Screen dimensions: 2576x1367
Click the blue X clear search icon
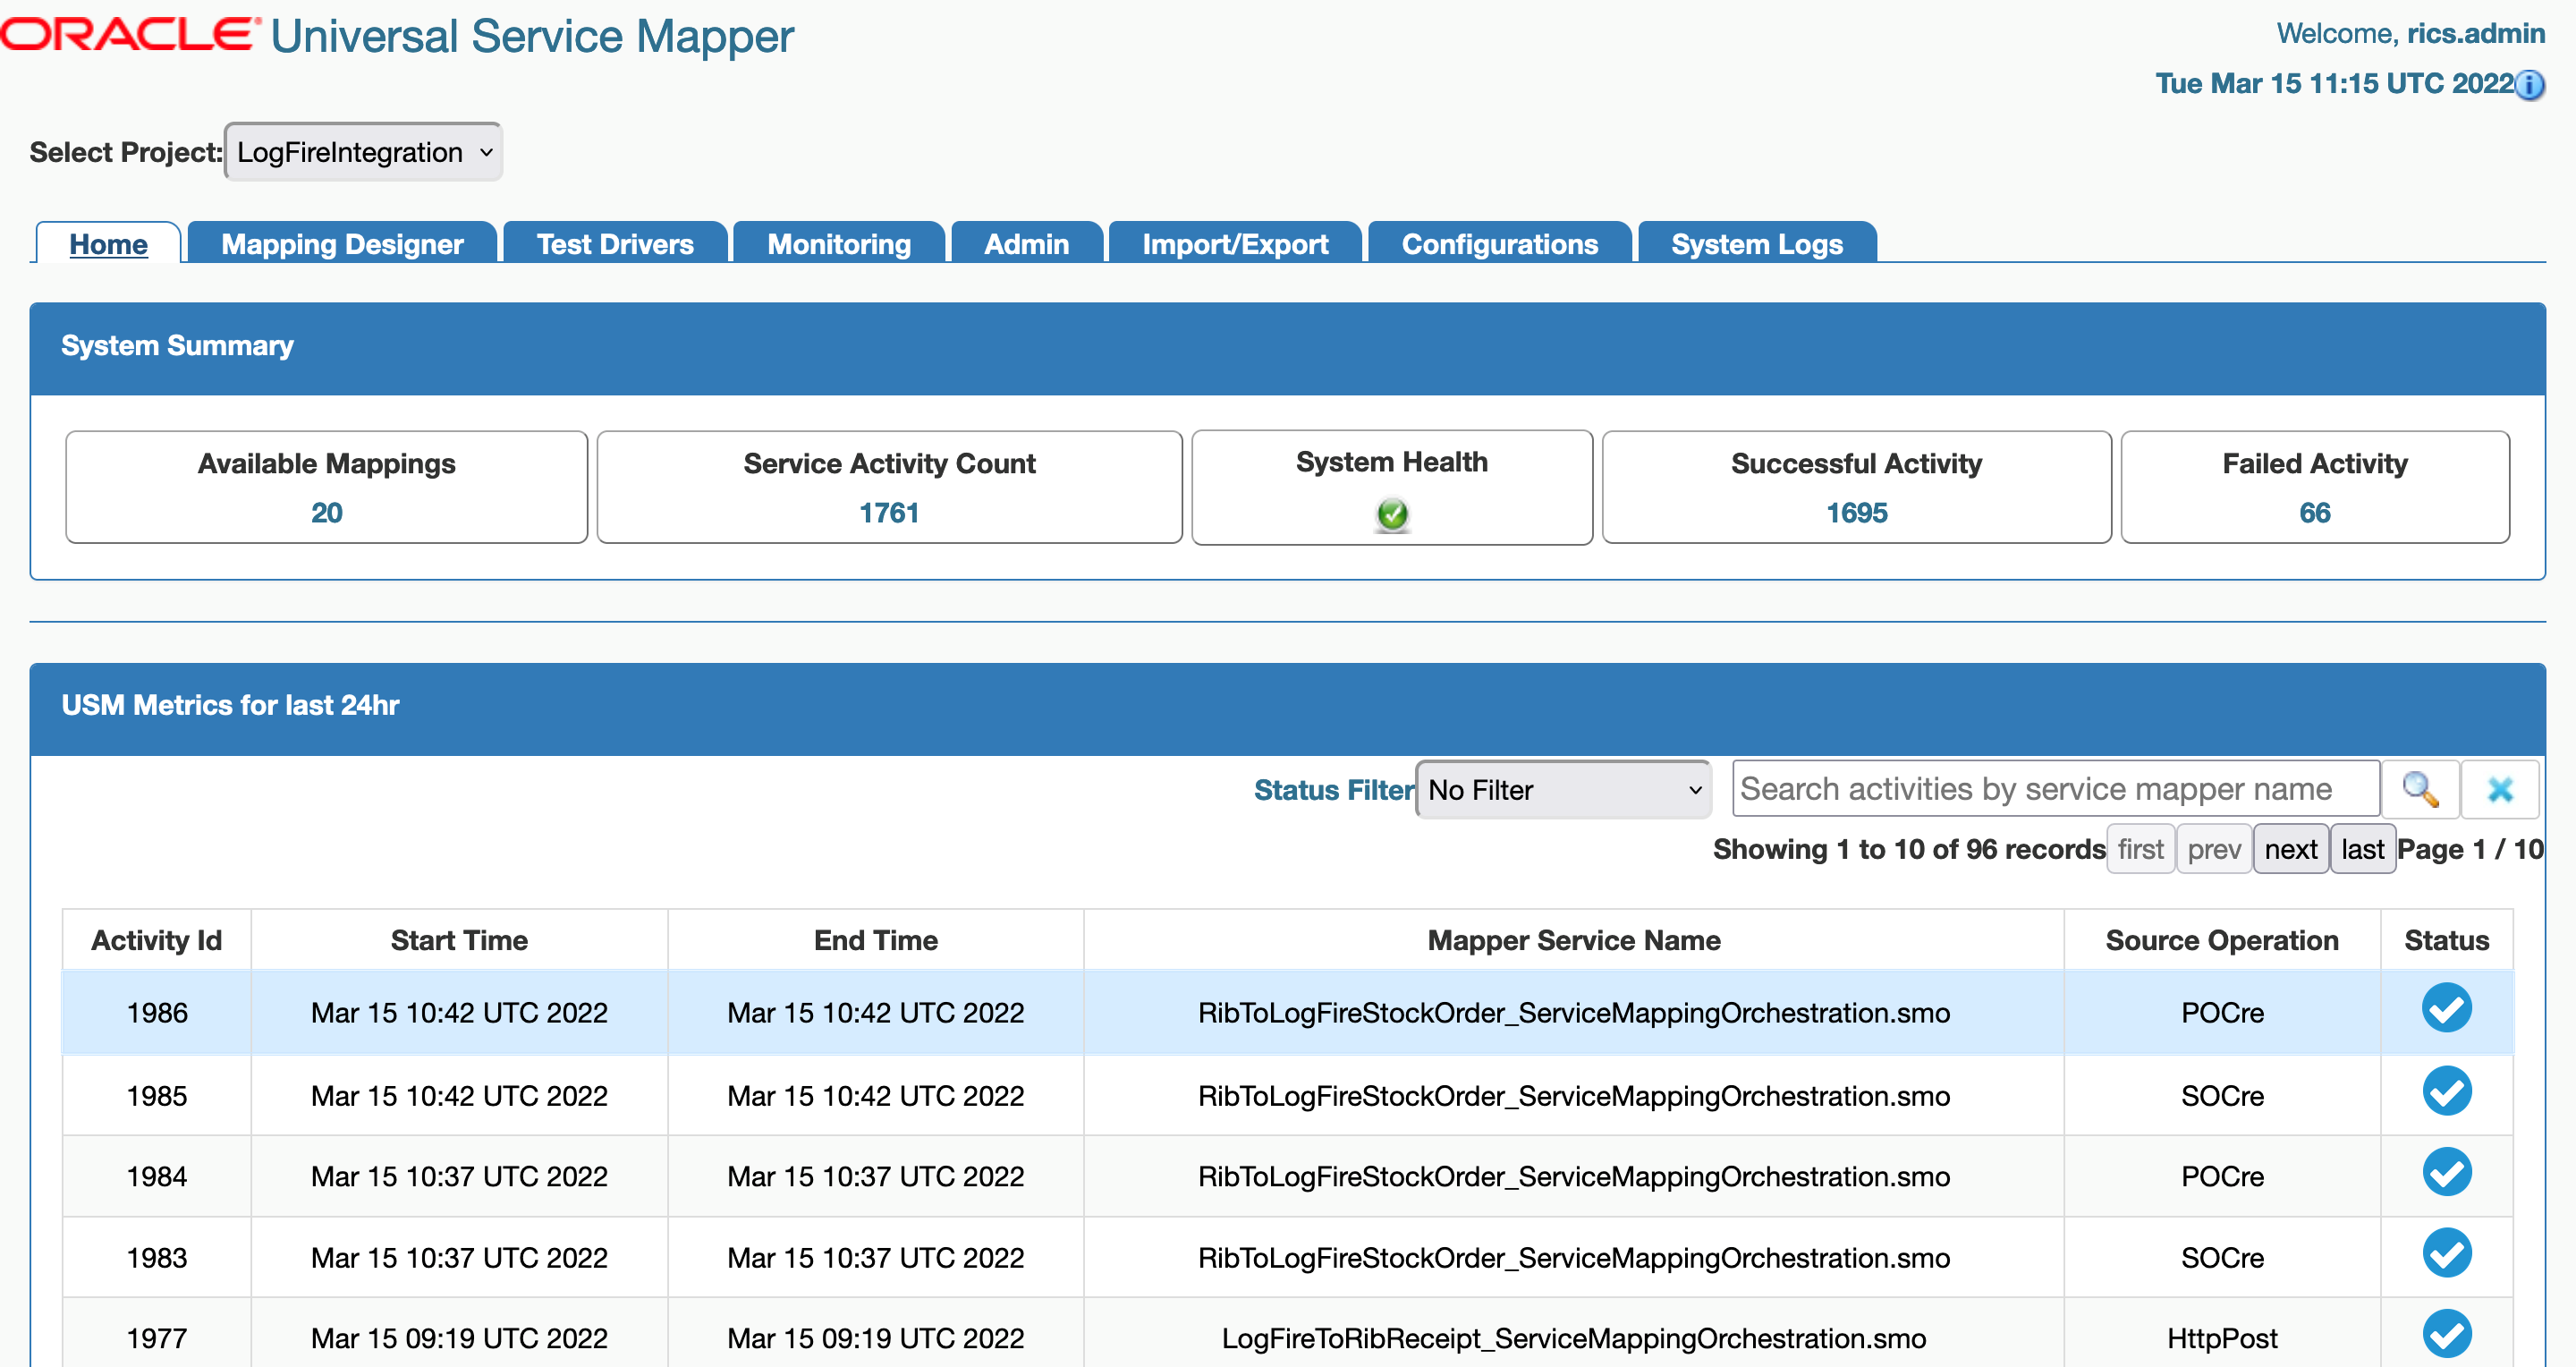pyautogui.click(x=2500, y=789)
